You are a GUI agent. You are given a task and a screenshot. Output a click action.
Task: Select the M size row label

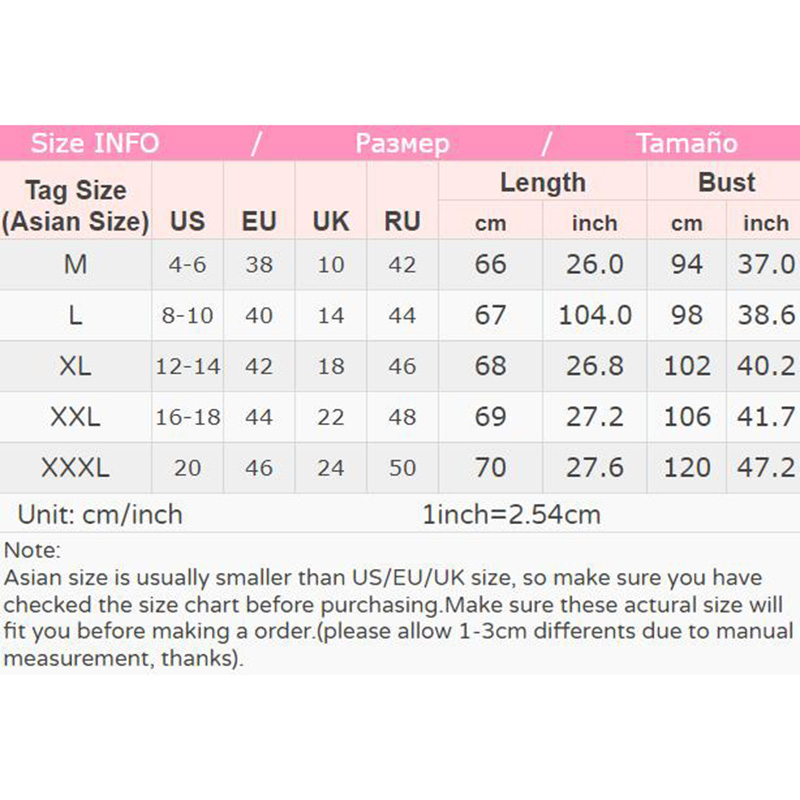click(x=75, y=264)
